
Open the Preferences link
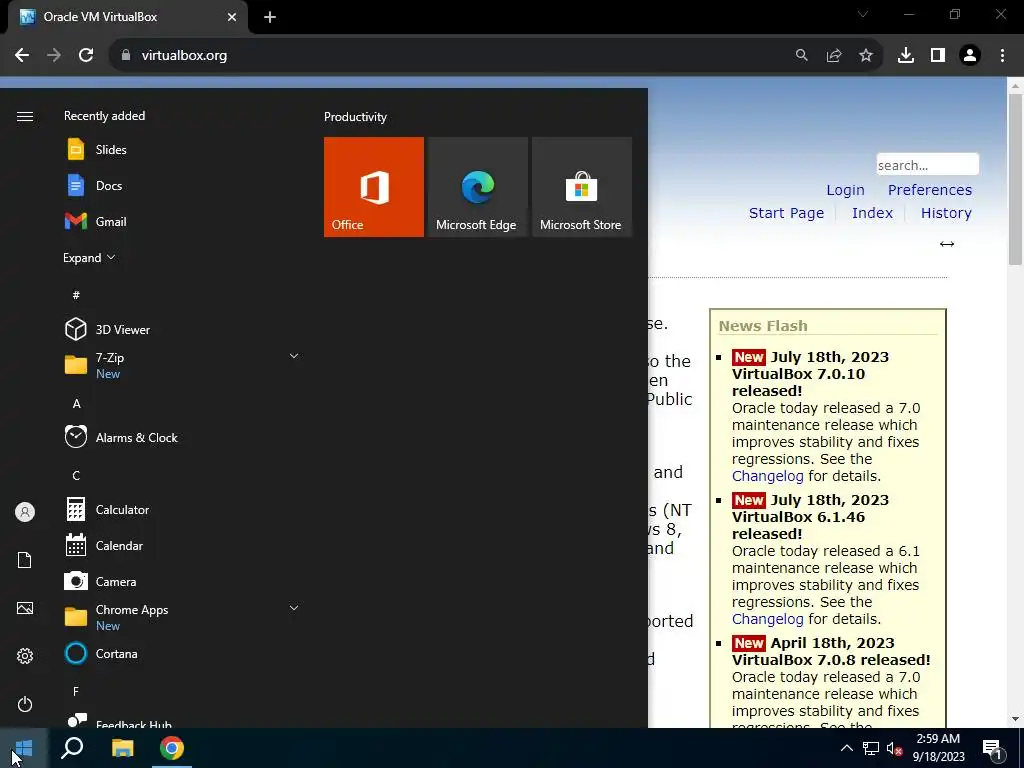tap(929, 190)
